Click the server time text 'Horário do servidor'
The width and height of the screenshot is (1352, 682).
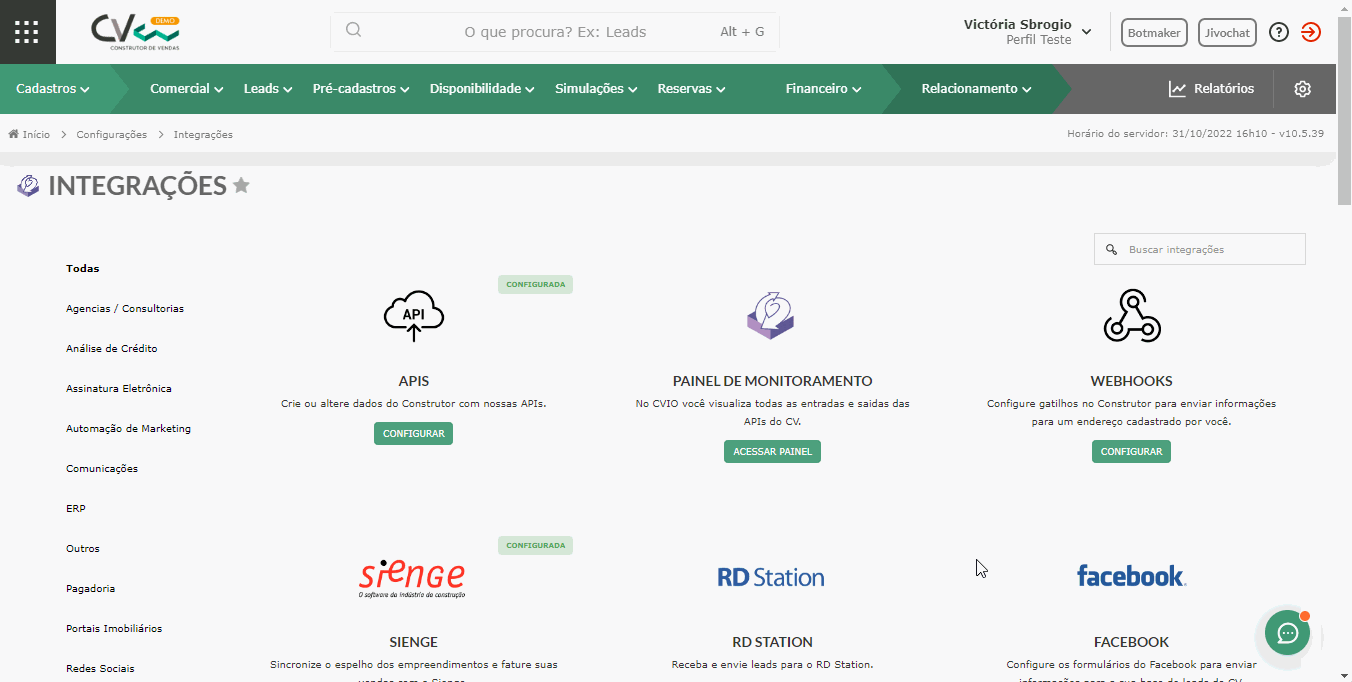(x=1195, y=134)
